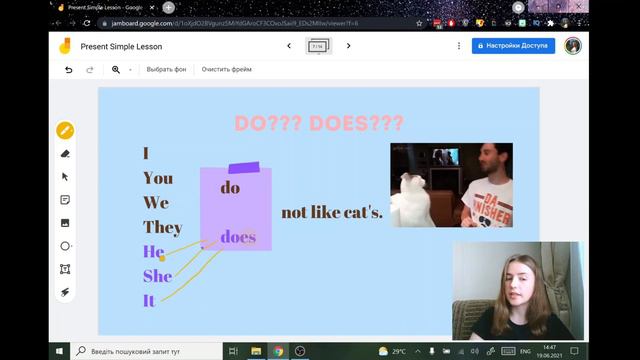Go to next frame
The width and height of the screenshot is (640, 360).
point(348,46)
